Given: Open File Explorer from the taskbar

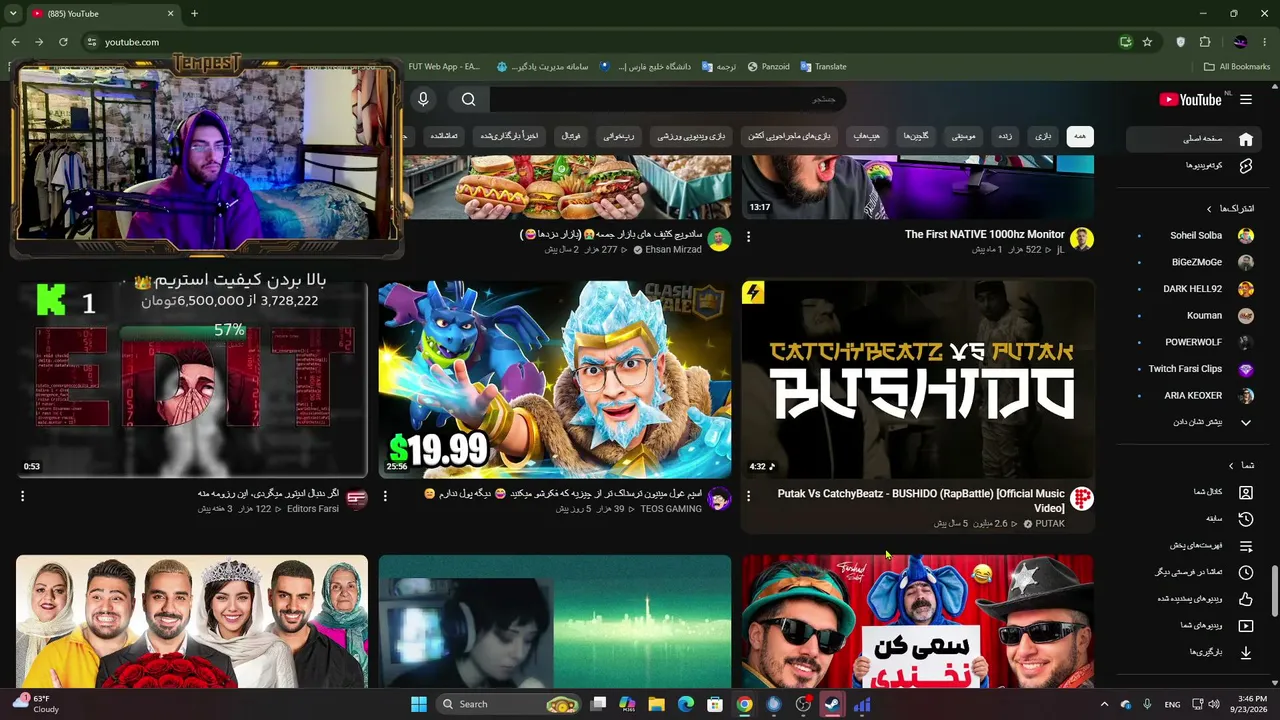Looking at the screenshot, I should click(x=656, y=704).
